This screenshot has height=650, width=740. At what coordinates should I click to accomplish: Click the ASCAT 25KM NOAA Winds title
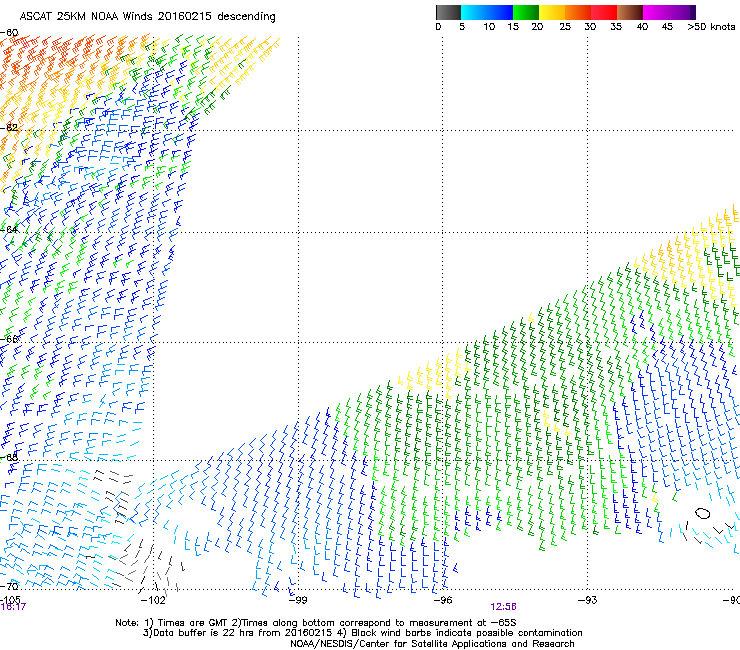[x=147, y=16]
